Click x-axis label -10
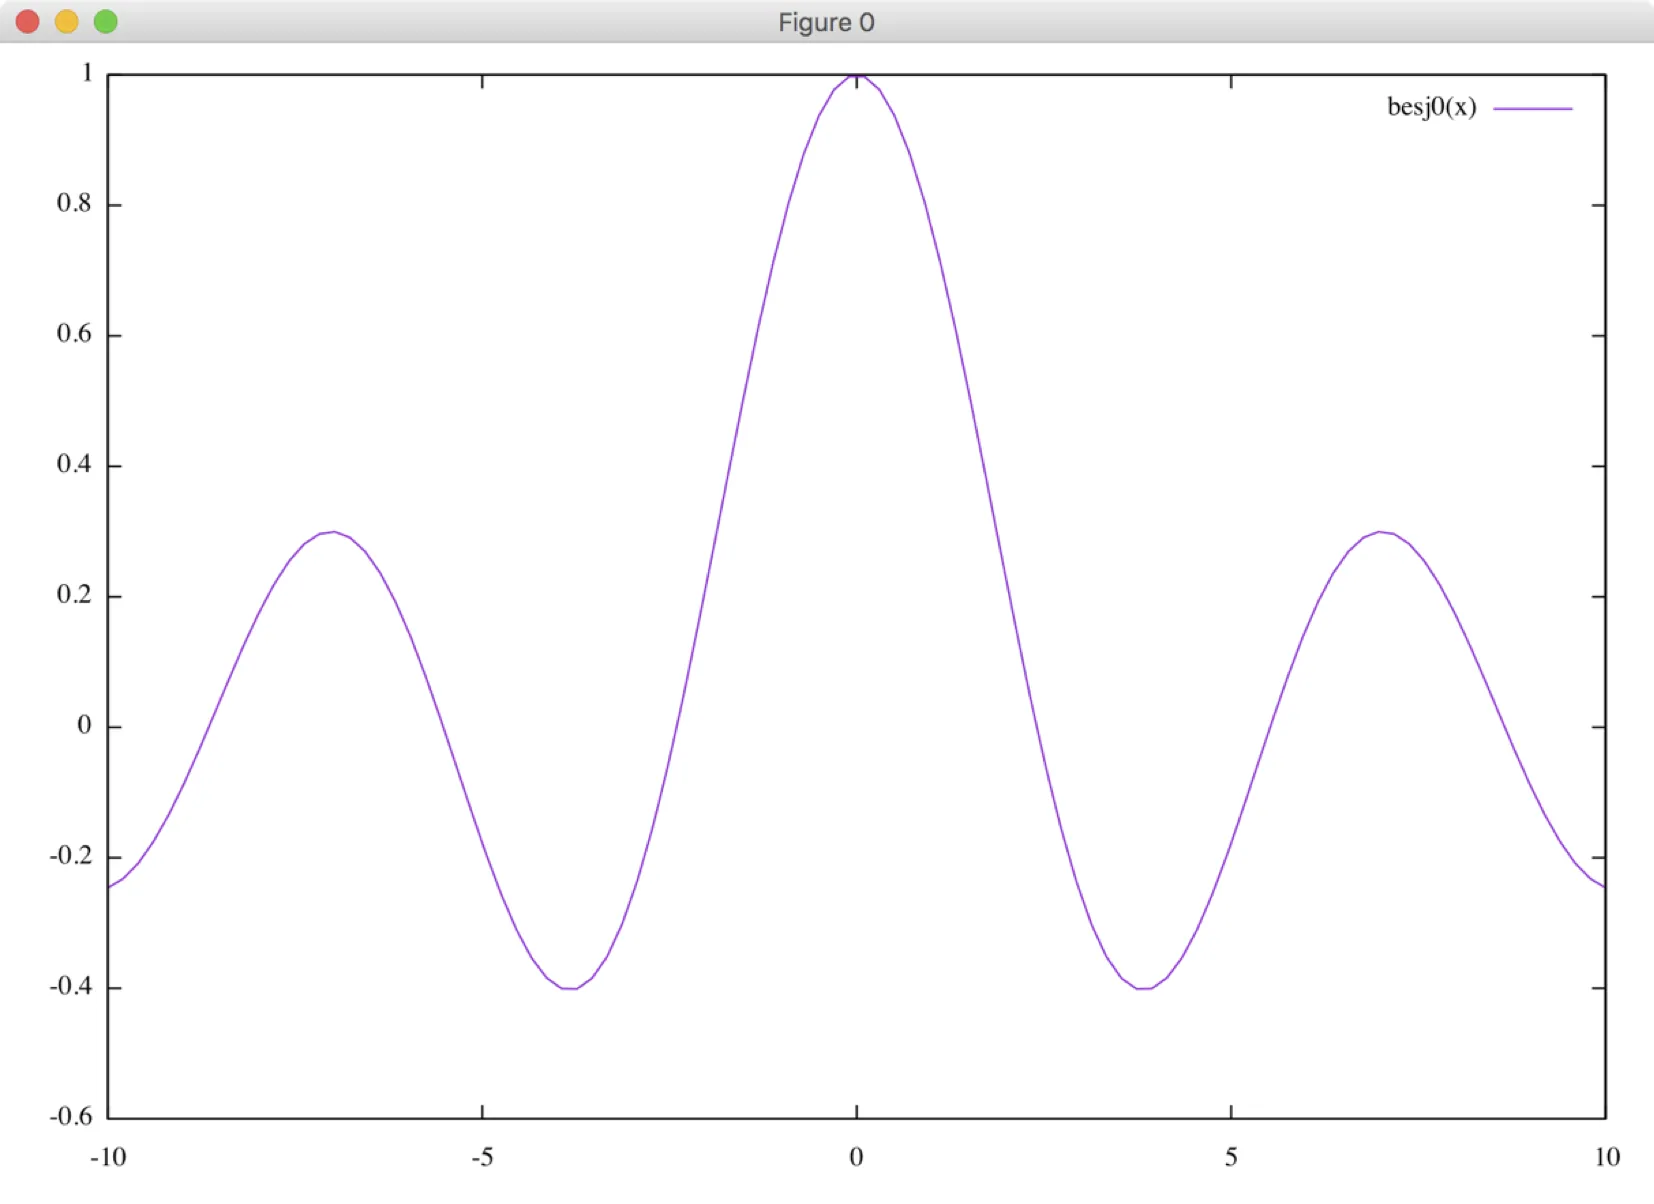 [x=108, y=1158]
